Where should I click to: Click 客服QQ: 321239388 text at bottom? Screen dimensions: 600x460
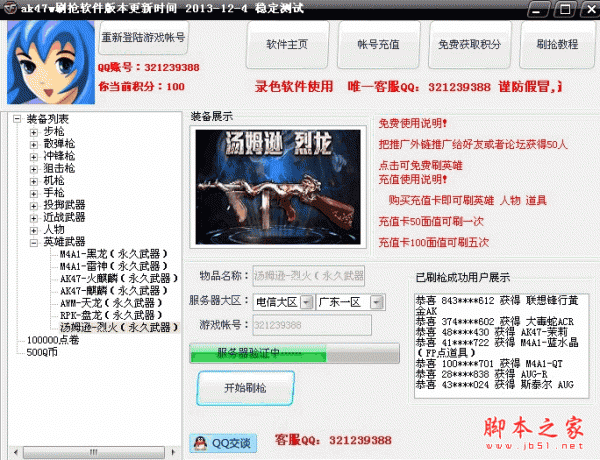coord(333,440)
